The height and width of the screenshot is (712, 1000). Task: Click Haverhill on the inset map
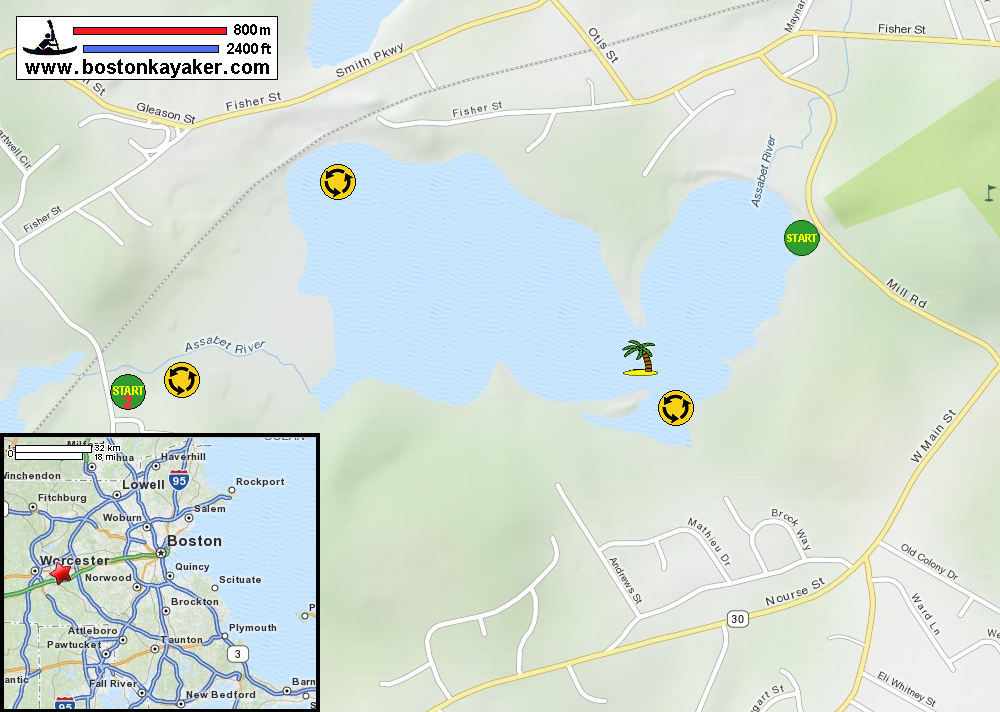click(x=184, y=456)
